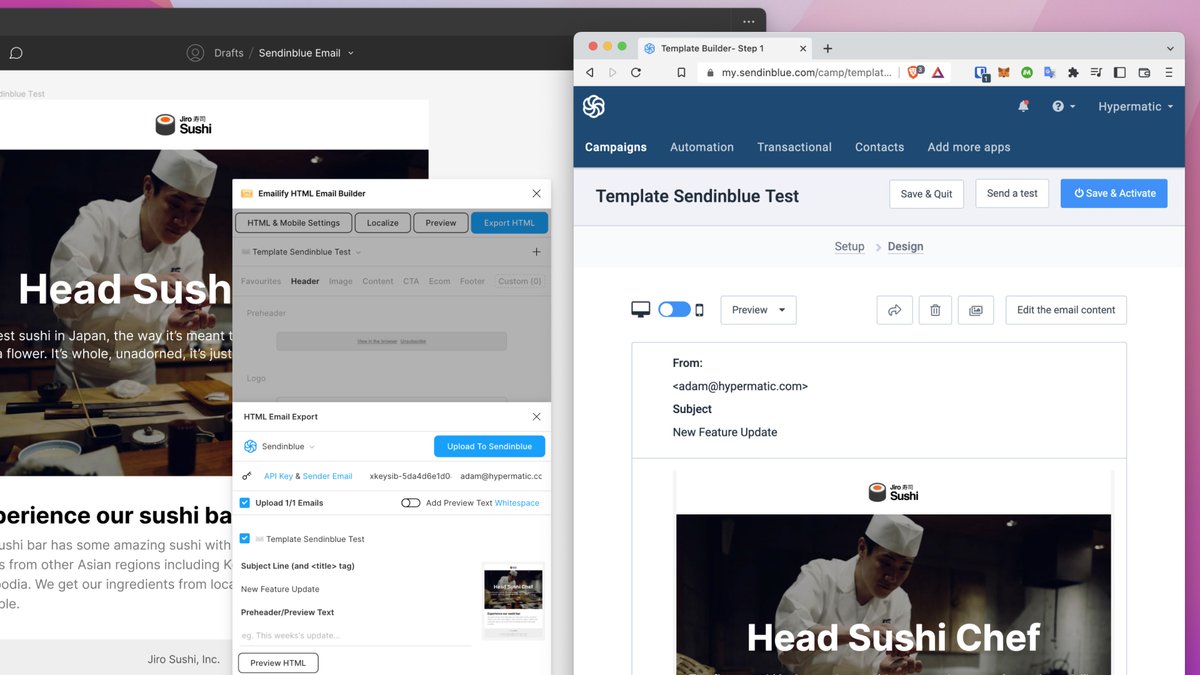The width and height of the screenshot is (1200, 675).
Task: Open the Automation menu
Action: pyautogui.click(x=702, y=147)
